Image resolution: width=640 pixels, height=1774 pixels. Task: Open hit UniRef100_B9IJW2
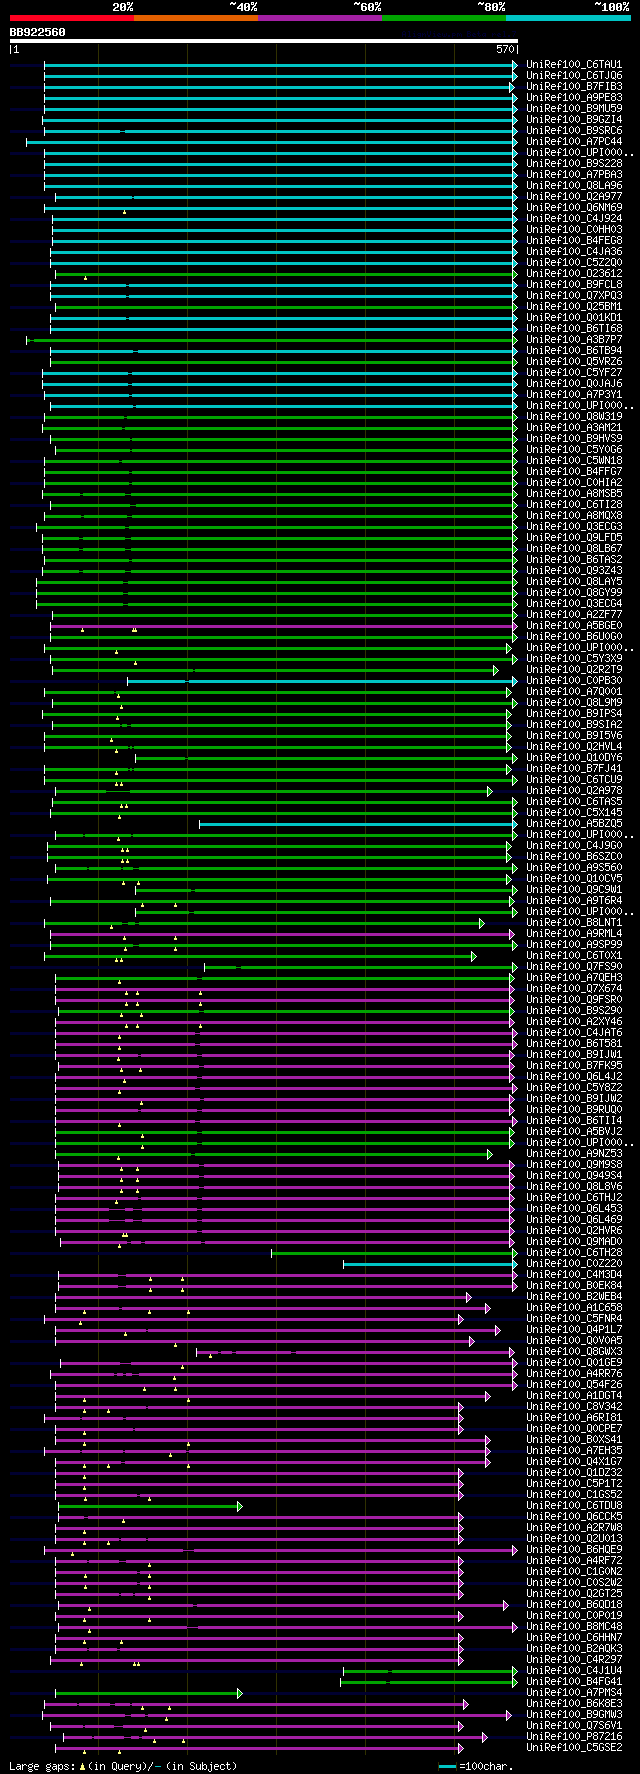574,1099
